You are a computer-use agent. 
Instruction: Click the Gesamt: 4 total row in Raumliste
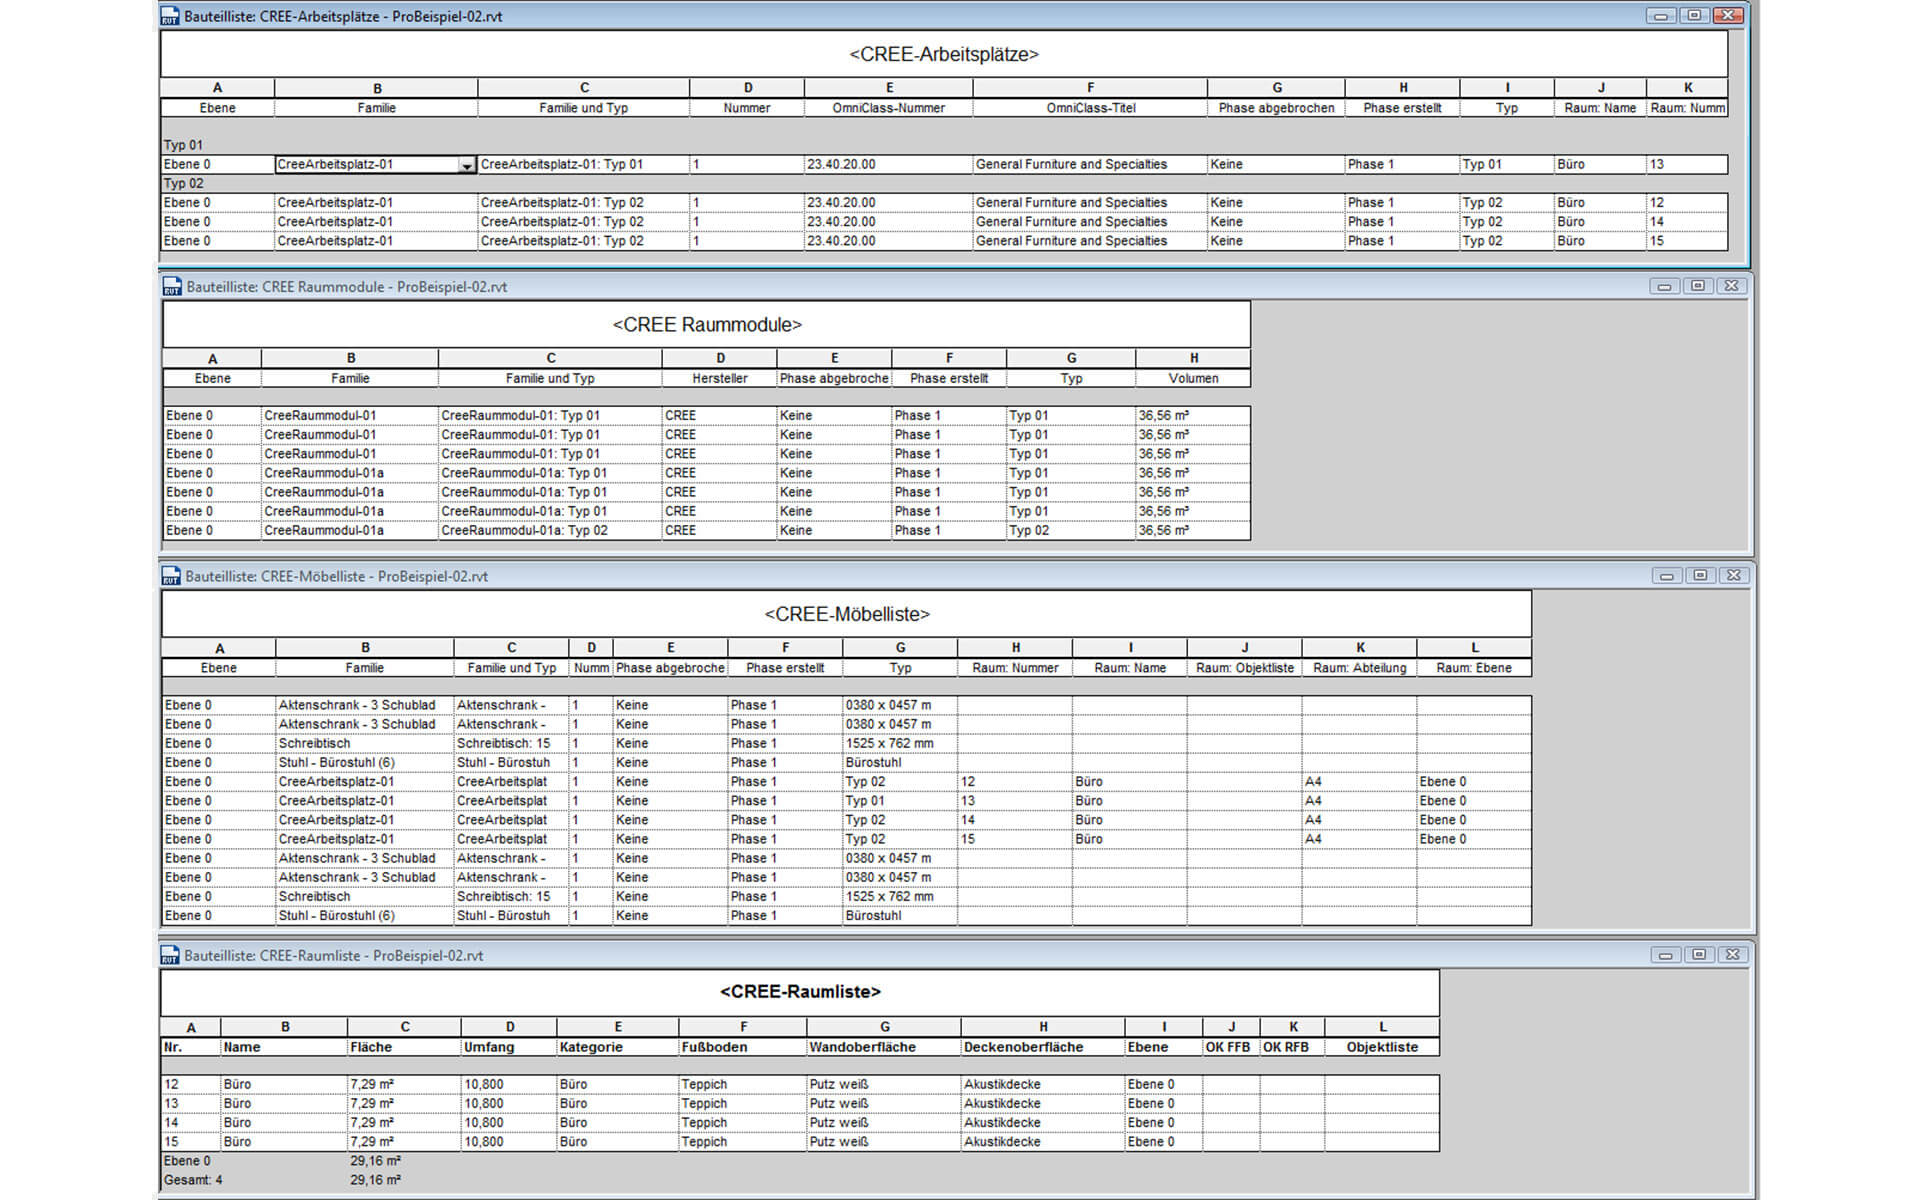coord(193,1180)
